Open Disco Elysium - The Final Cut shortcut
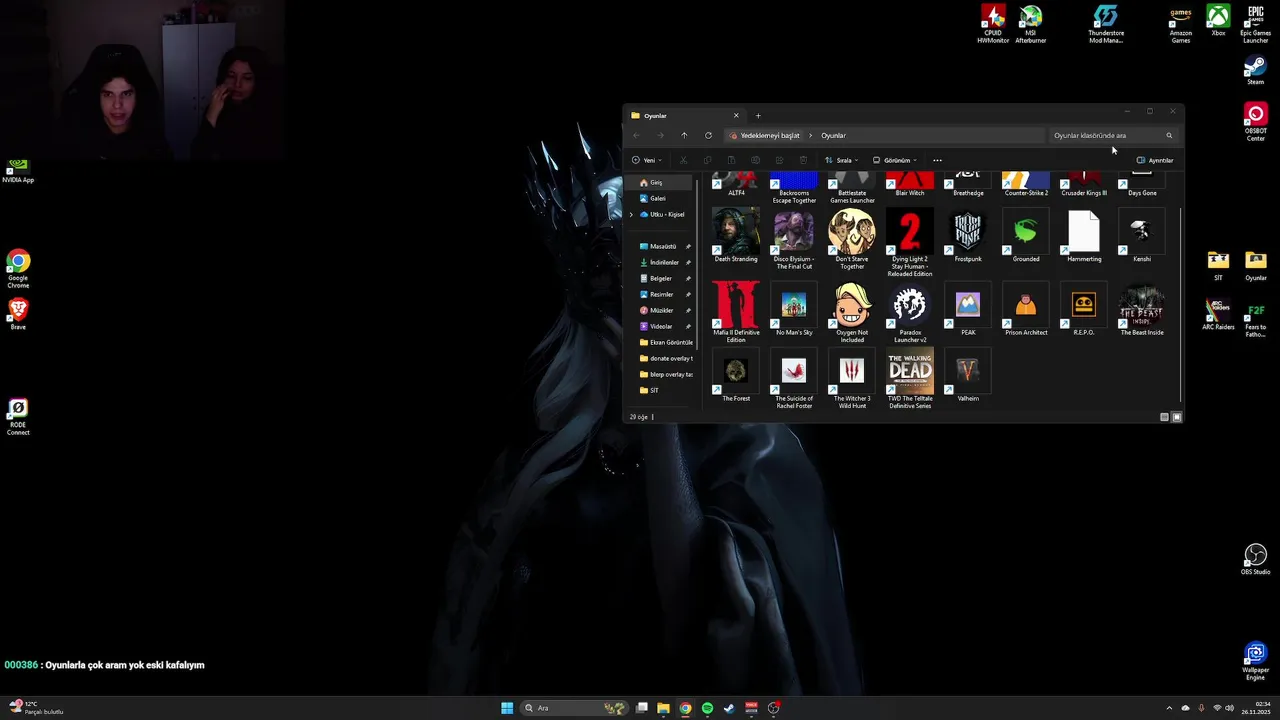The image size is (1280, 720). tap(794, 240)
